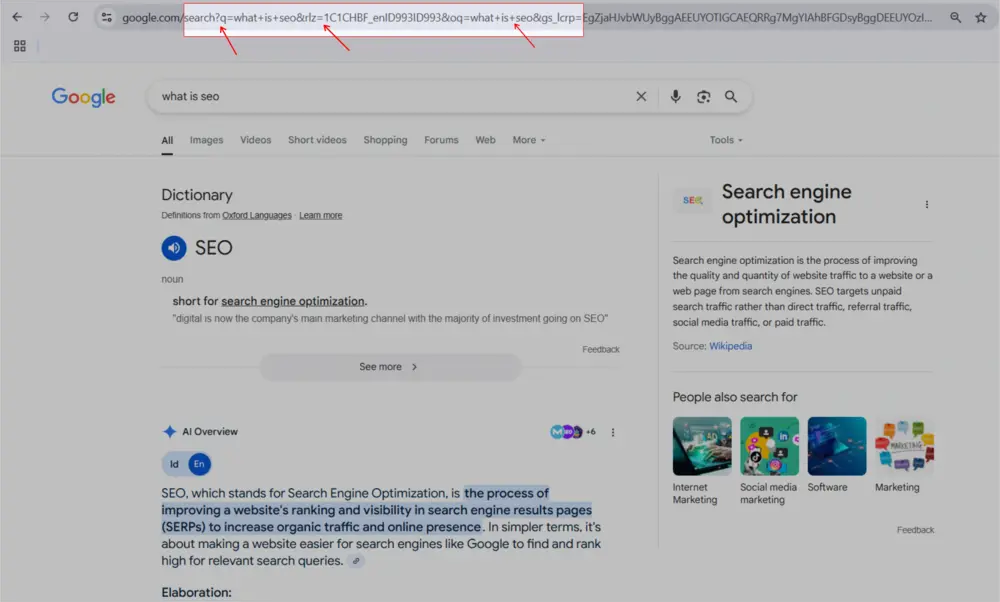Click the SEO headword in dictionary
This screenshot has height=602, width=1000.
click(214, 248)
